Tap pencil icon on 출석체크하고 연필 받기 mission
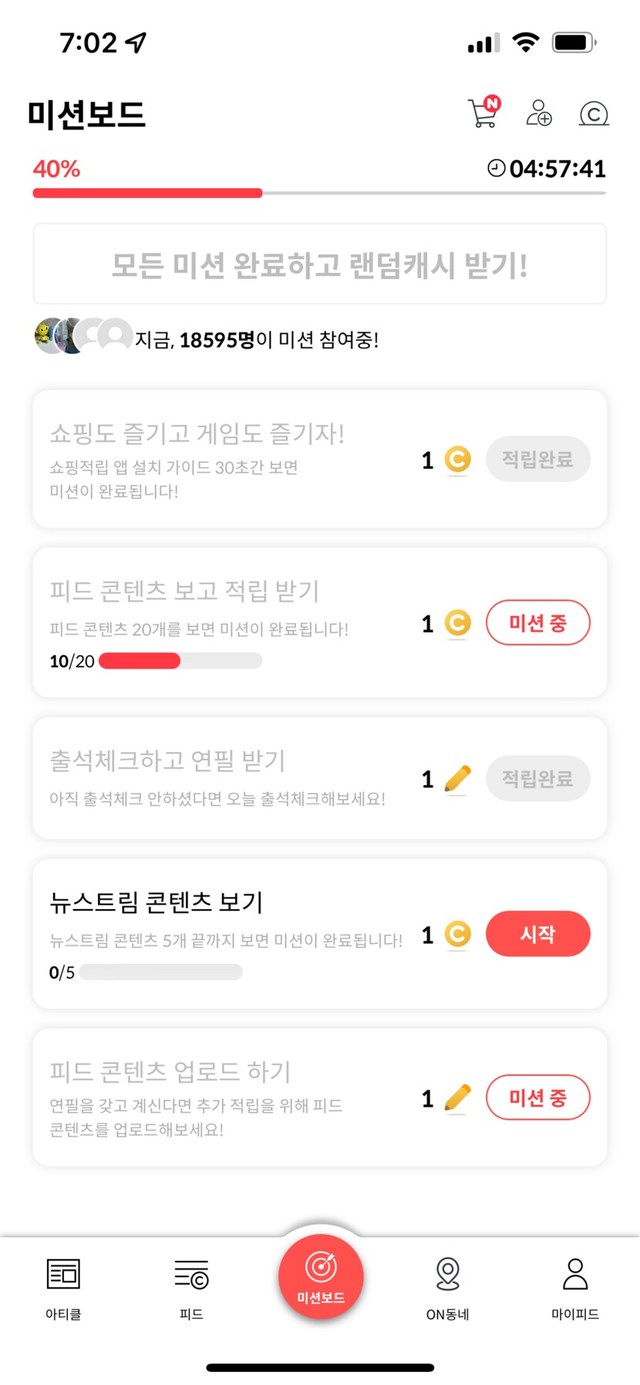The width and height of the screenshot is (640, 1385). point(457,779)
